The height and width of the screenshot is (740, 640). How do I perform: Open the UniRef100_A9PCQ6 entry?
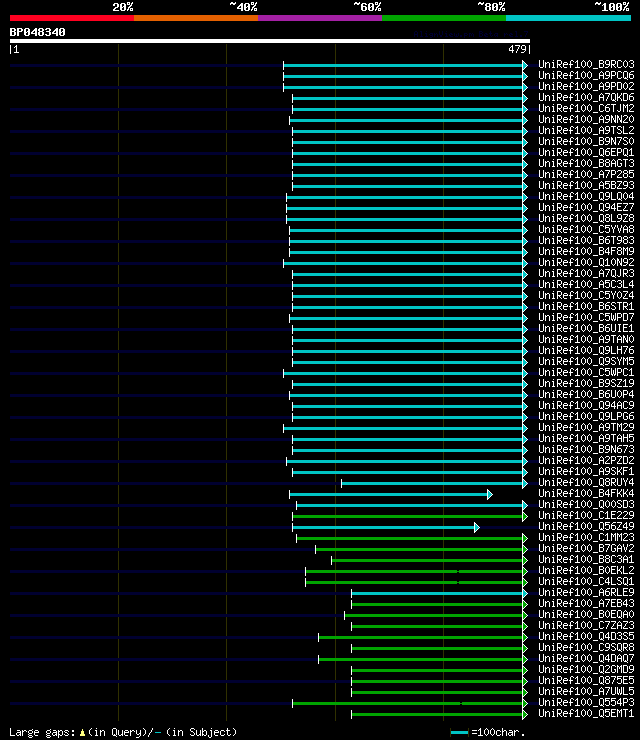pos(586,76)
